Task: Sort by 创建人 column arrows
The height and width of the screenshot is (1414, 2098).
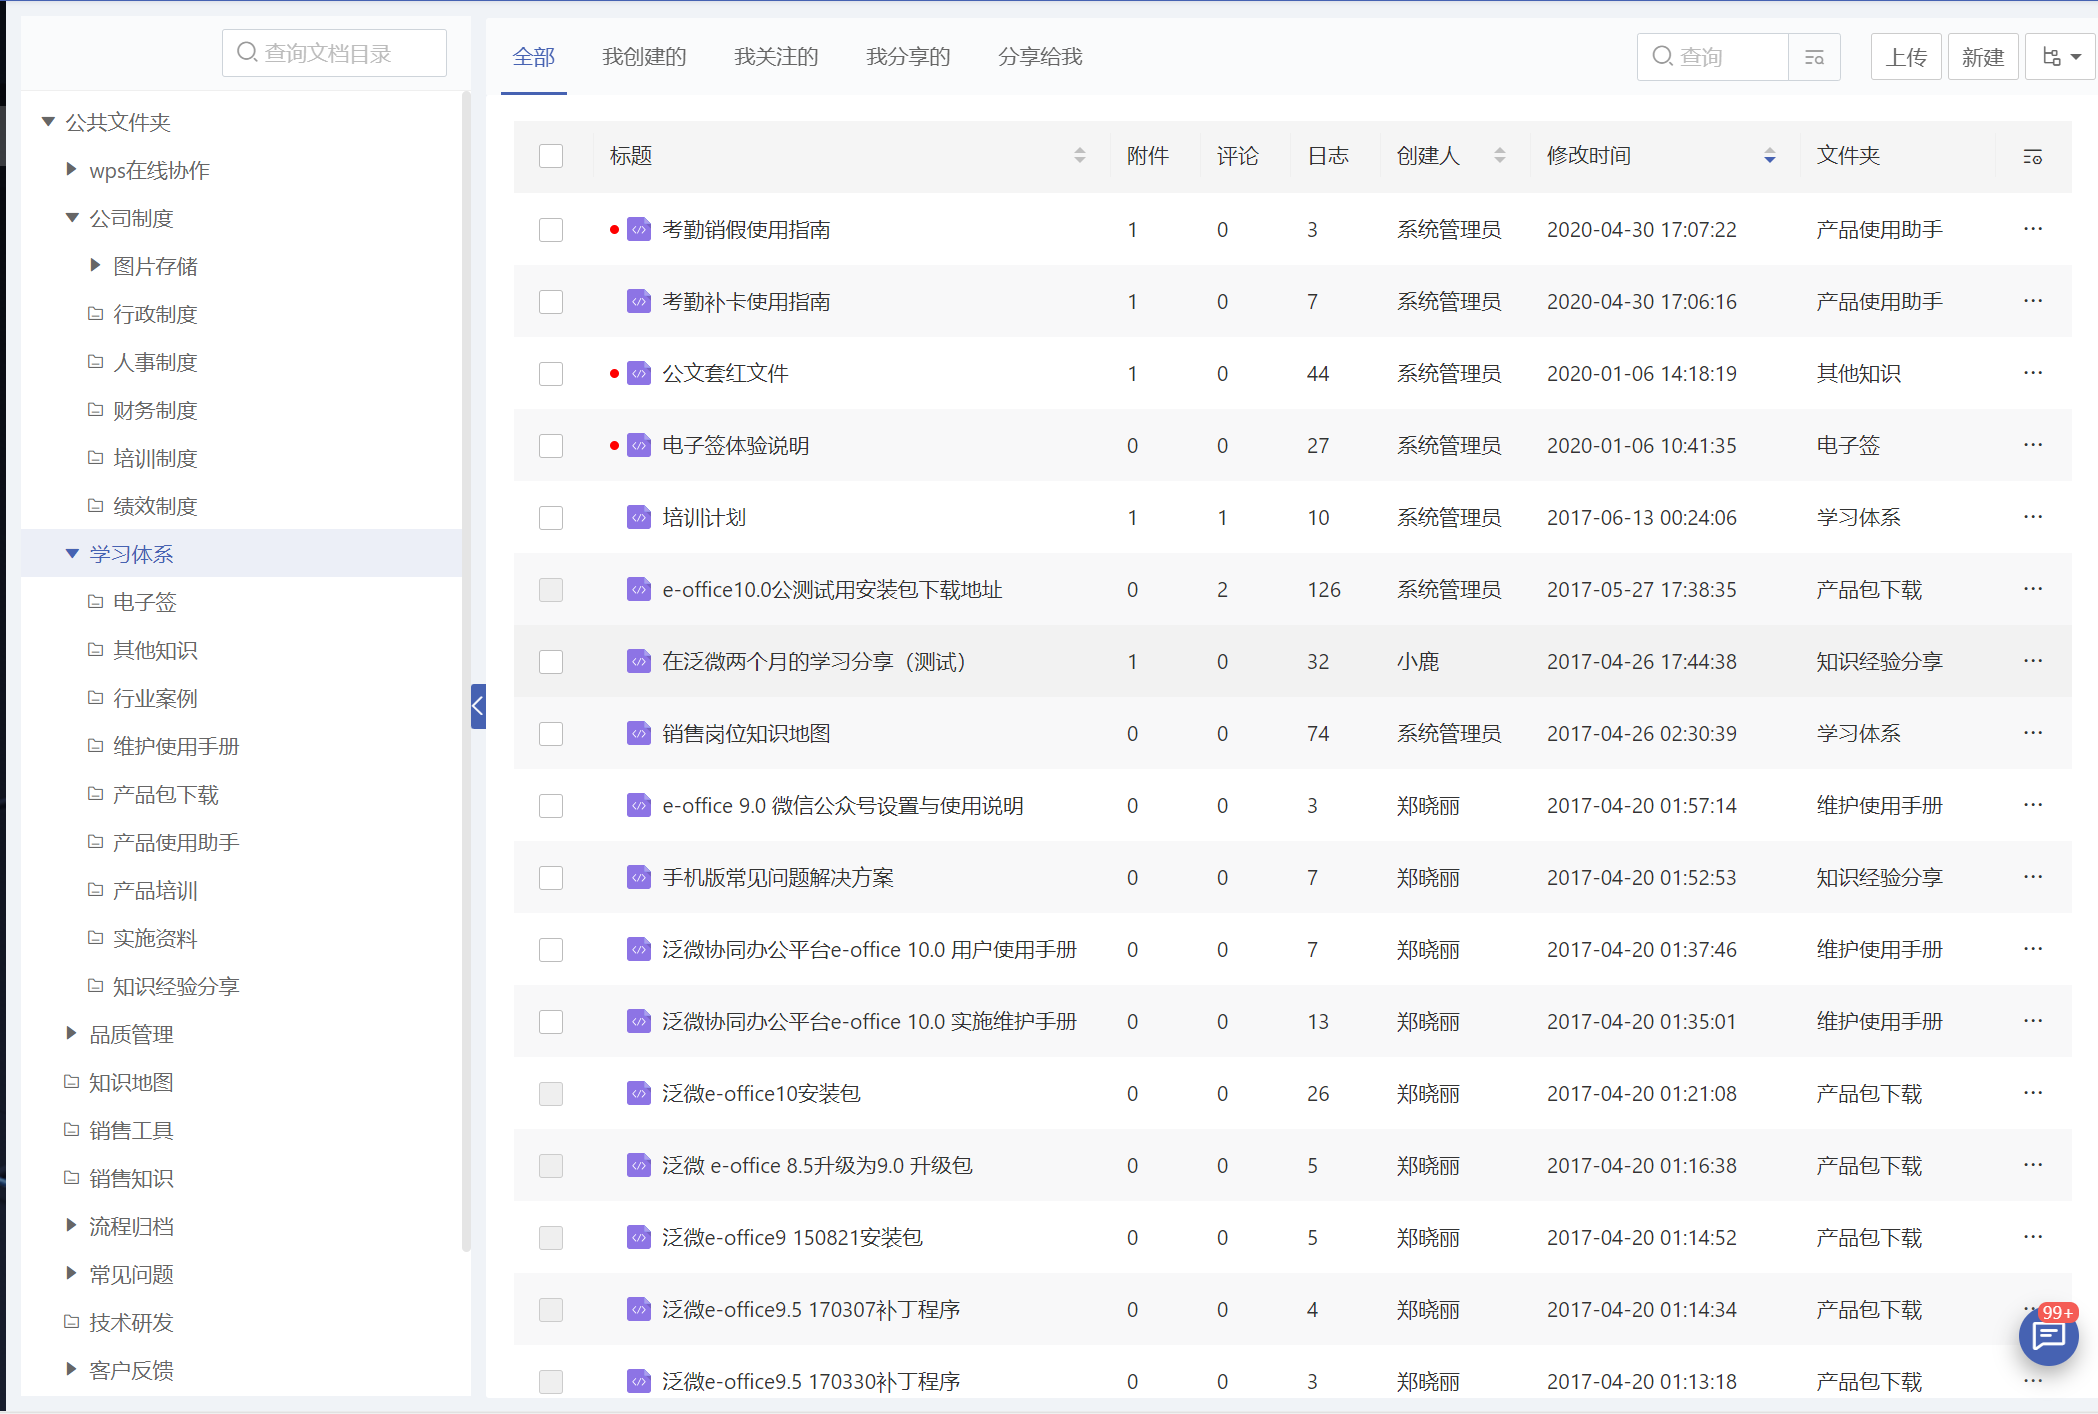Action: click(x=1500, y=156)
